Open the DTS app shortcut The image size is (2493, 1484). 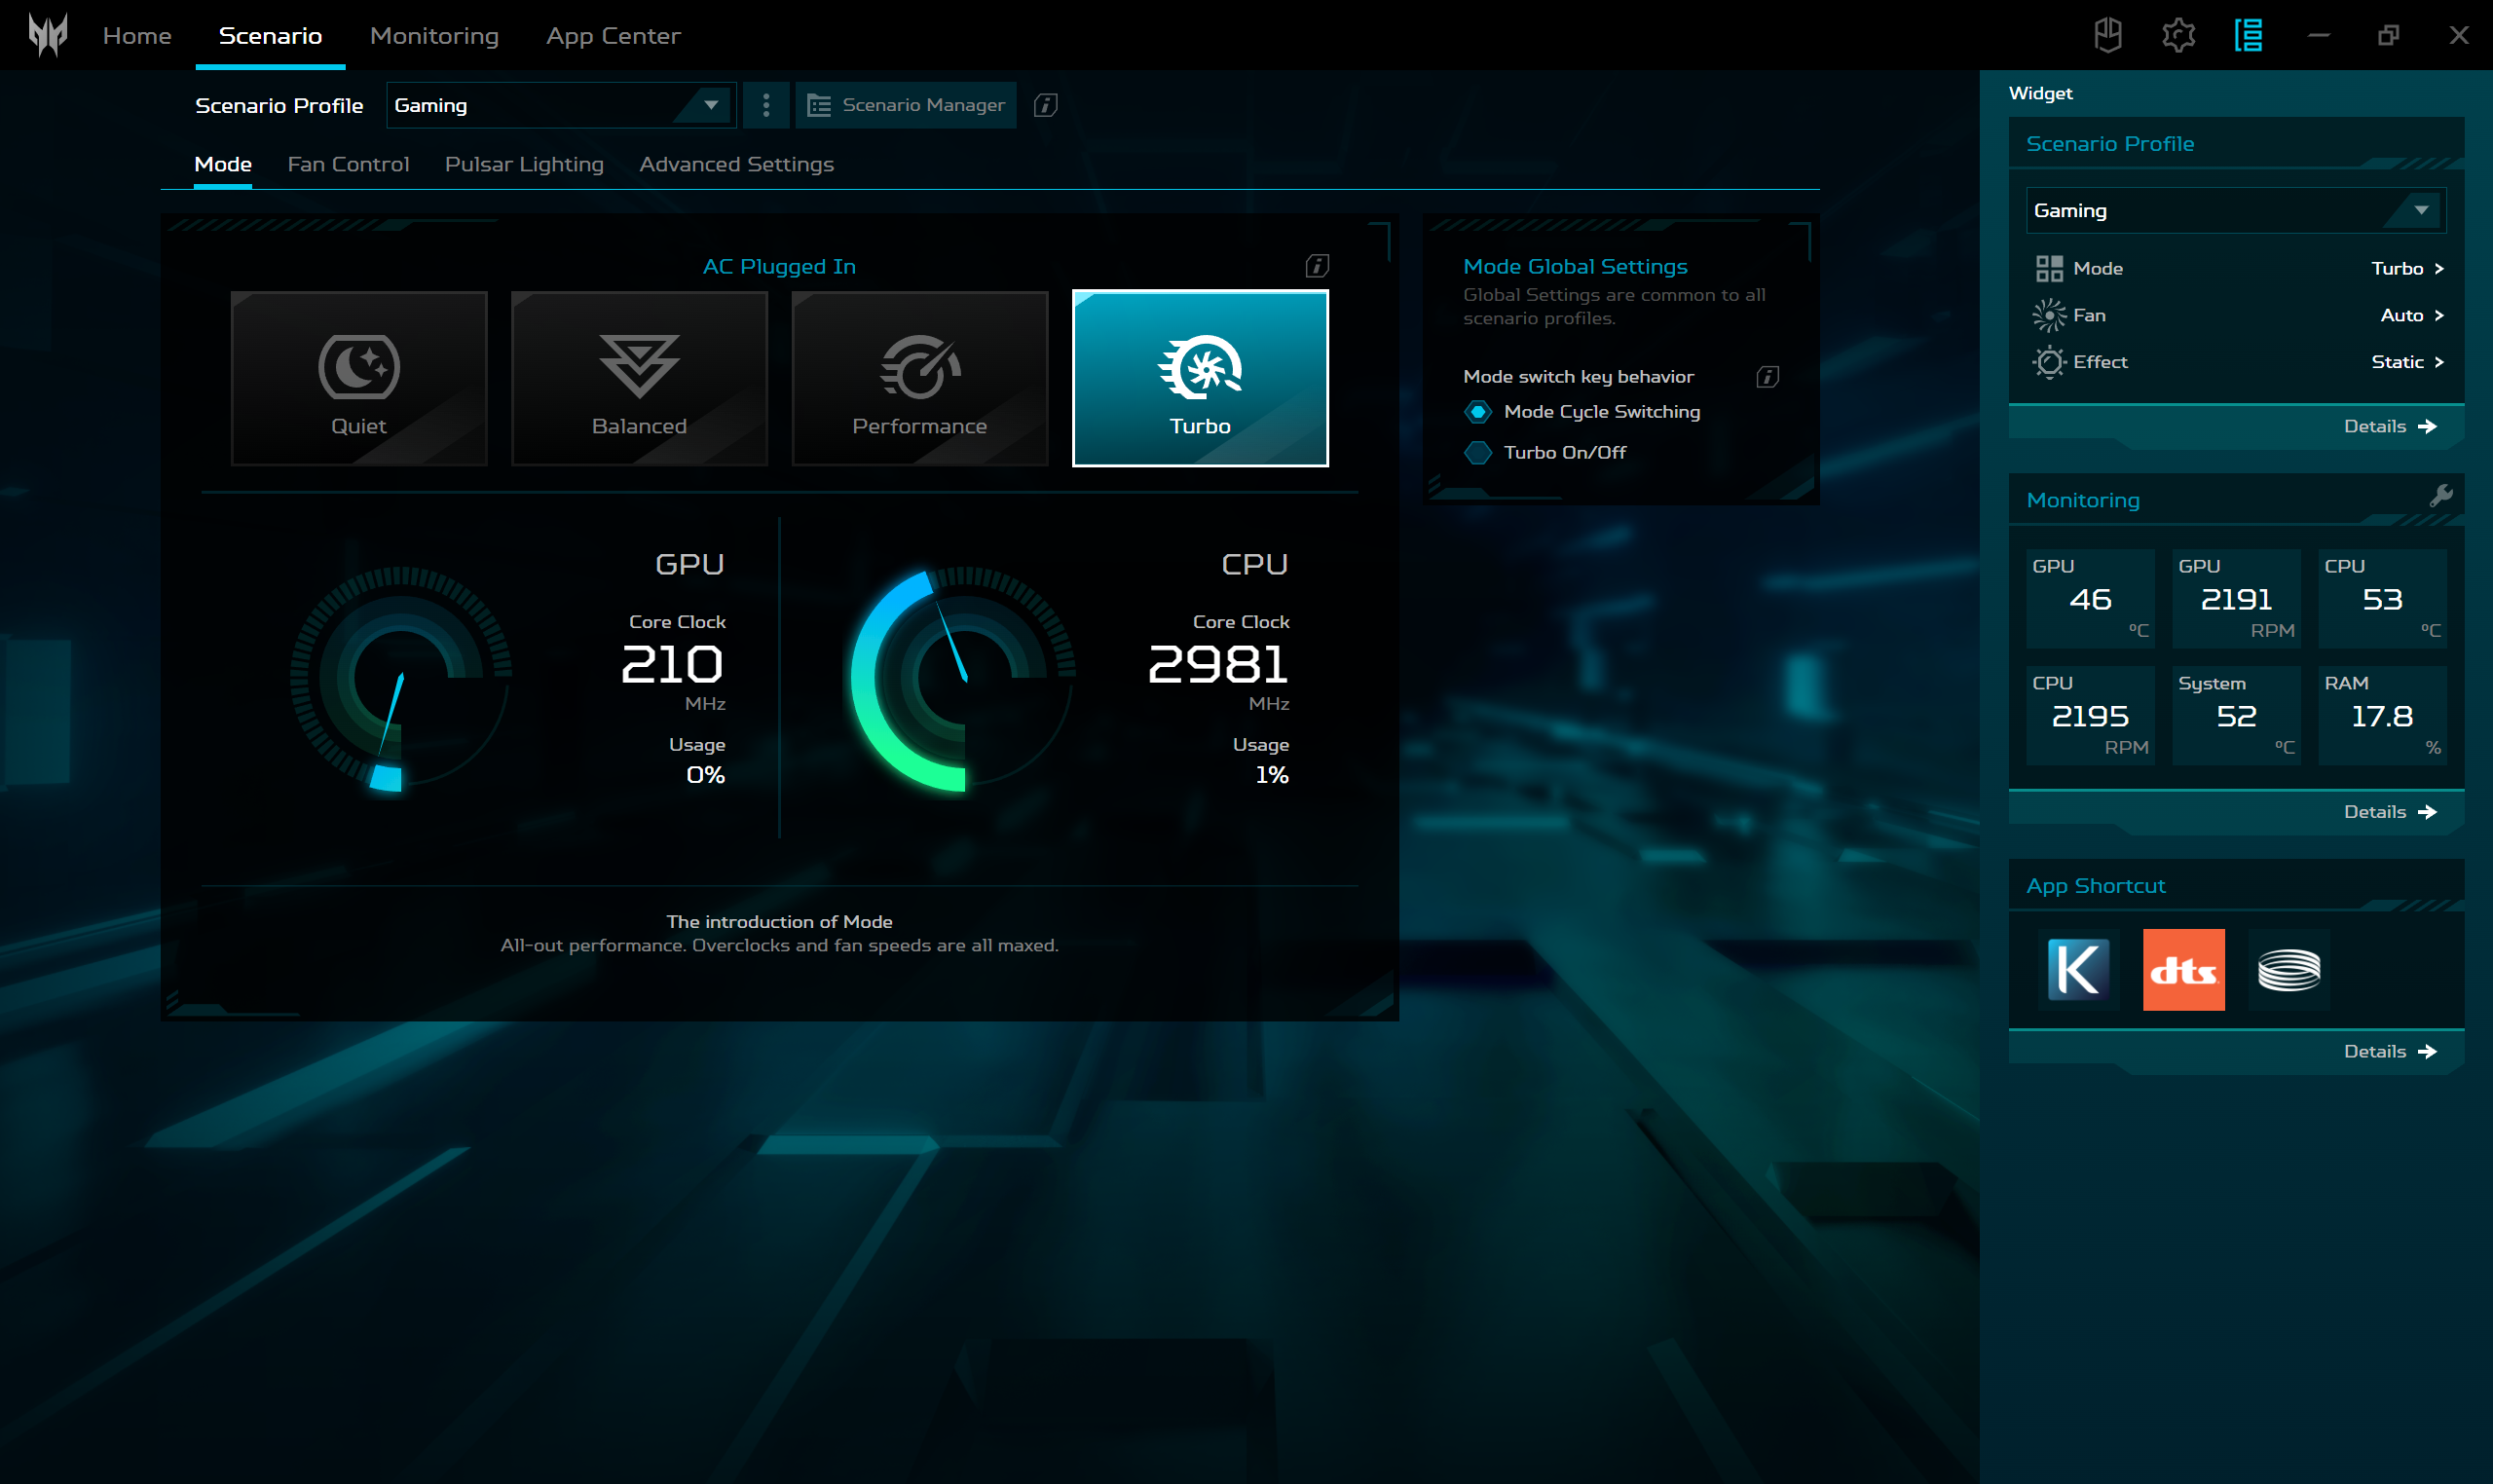point(2183,968)
